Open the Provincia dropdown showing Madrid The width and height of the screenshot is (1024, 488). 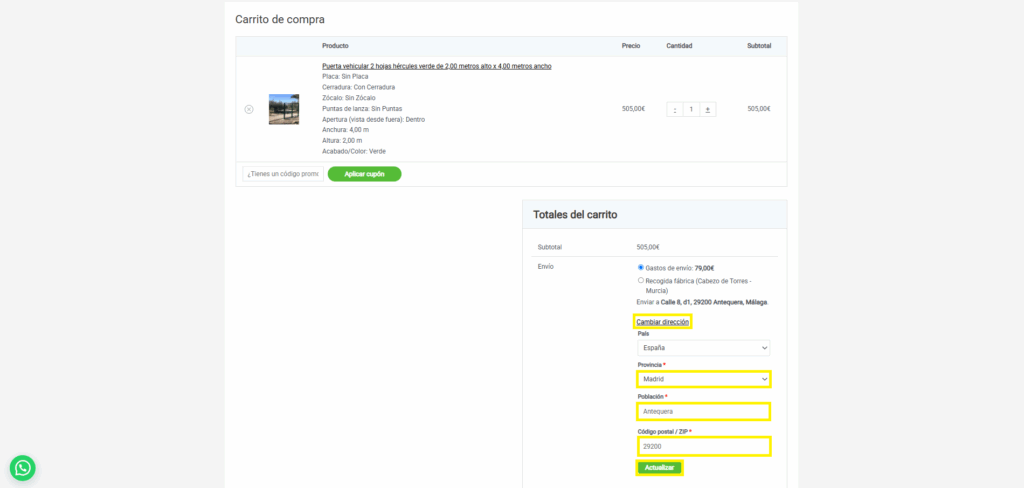tap(704, 380)
